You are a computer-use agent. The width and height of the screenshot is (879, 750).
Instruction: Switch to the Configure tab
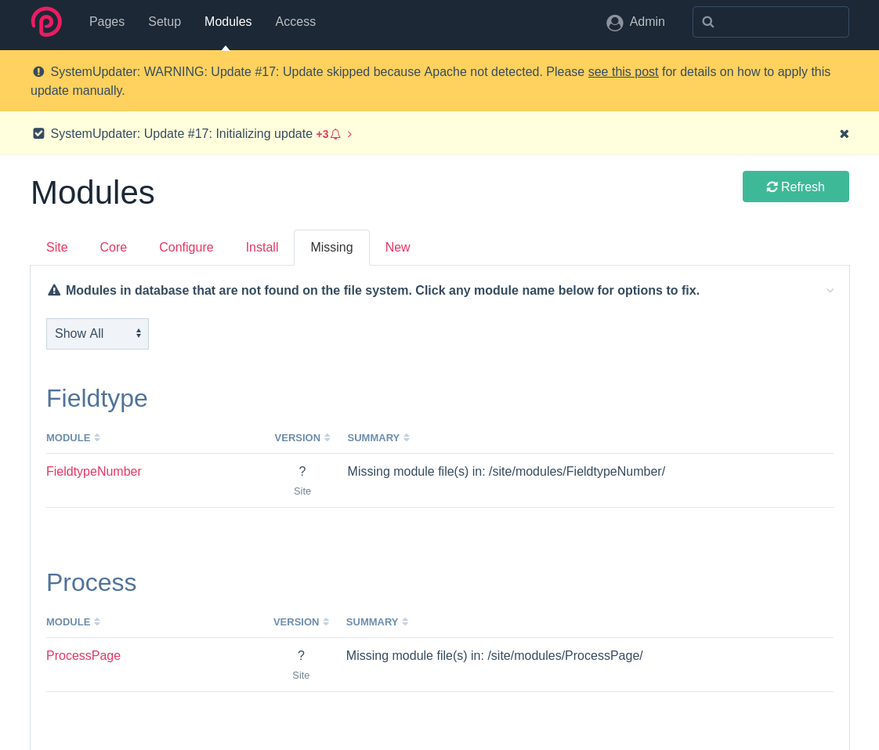tap(186, 248)
